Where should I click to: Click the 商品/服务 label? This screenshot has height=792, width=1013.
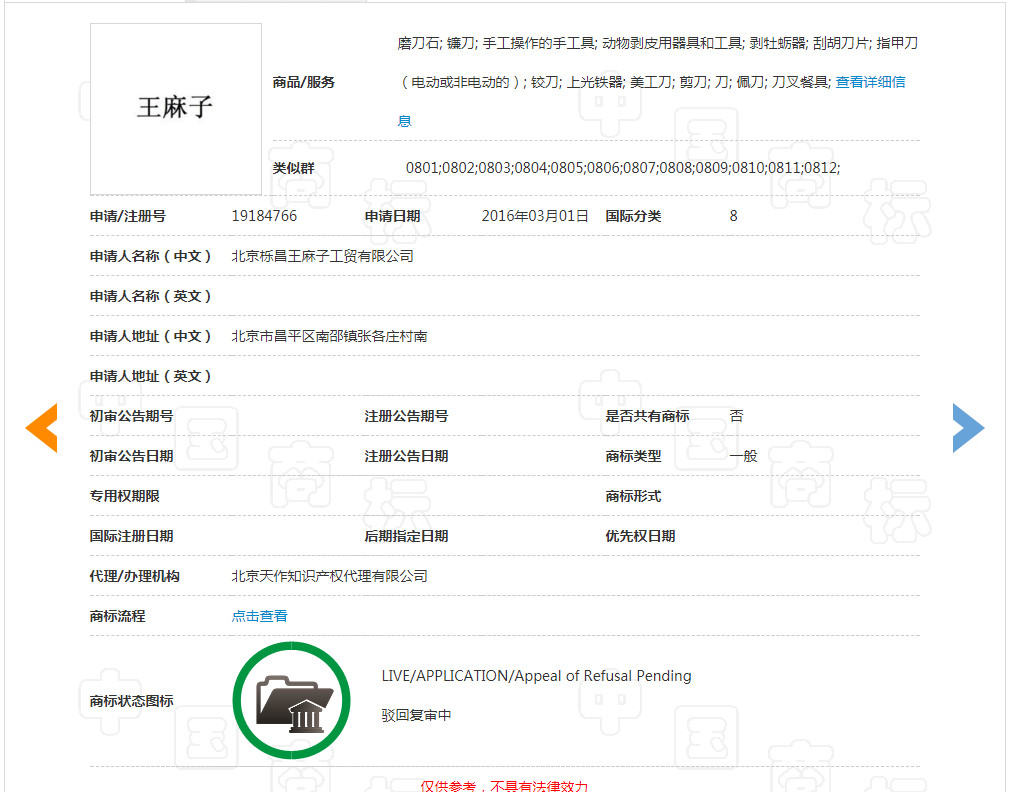304,82
